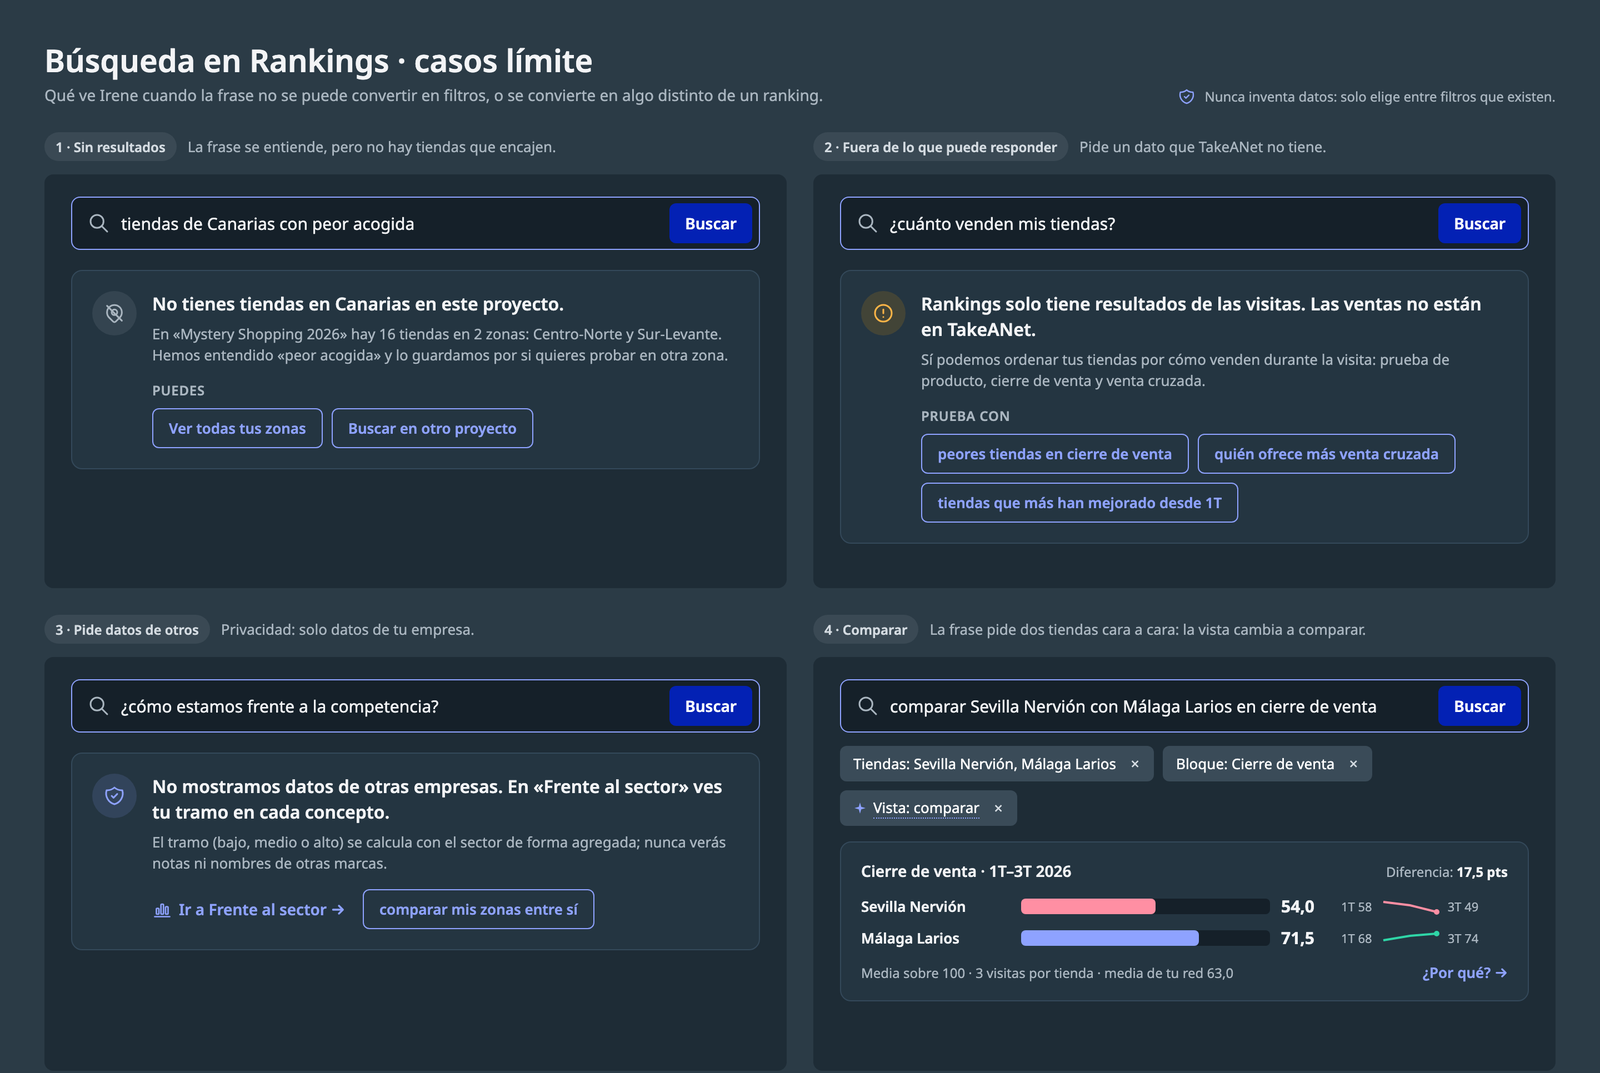Image resolution: width=1600 pixels, height=1073 pixels.
Task: Click the search magnifier icon in Canarias query
Action: pos(99,223)
